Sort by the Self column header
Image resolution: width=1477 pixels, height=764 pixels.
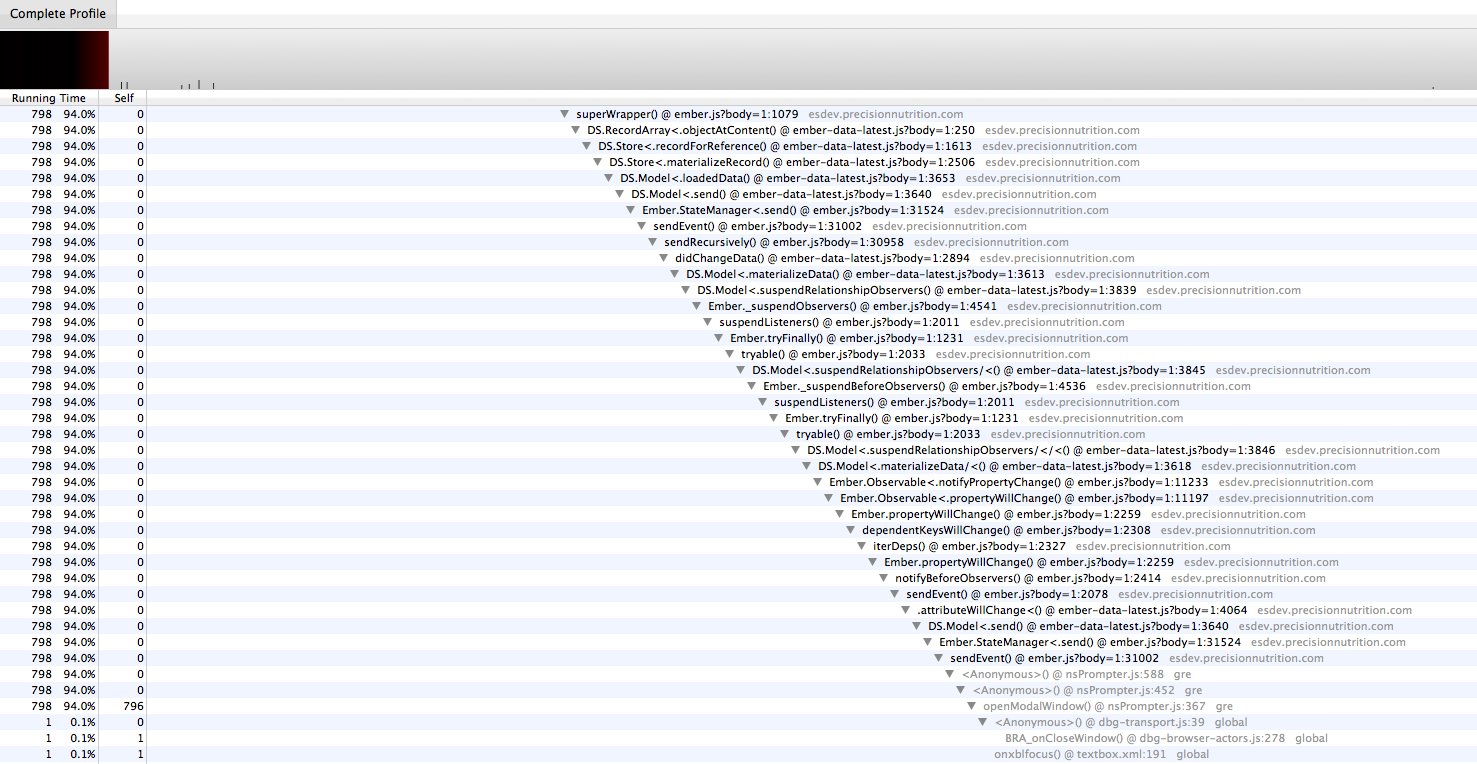point(124,98)
